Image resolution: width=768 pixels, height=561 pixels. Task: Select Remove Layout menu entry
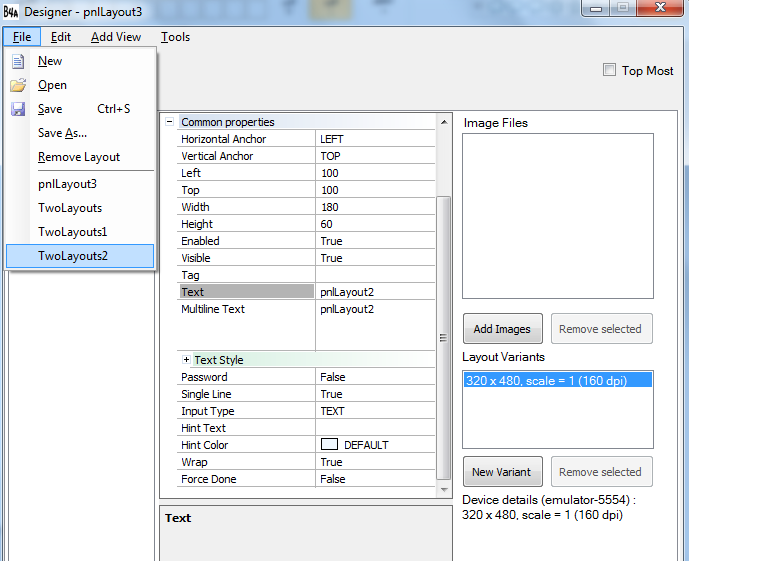(x=81, y=157)
